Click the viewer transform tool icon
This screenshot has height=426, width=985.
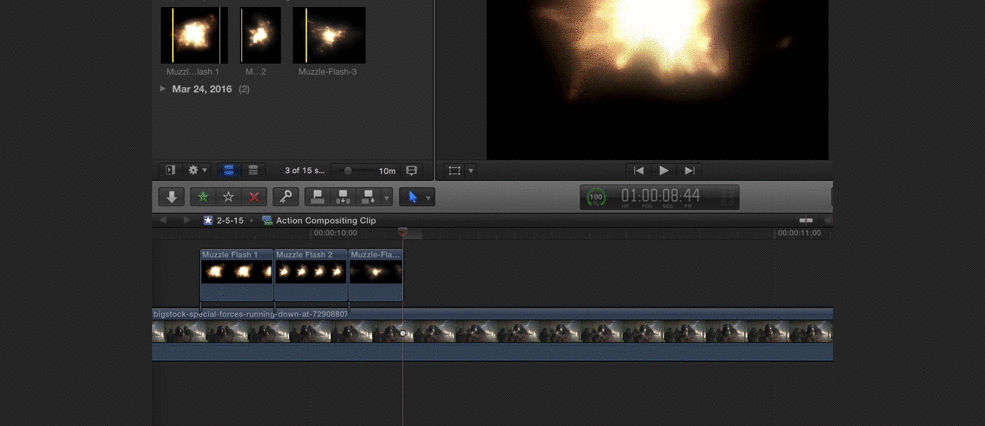(x=455, y=170)
